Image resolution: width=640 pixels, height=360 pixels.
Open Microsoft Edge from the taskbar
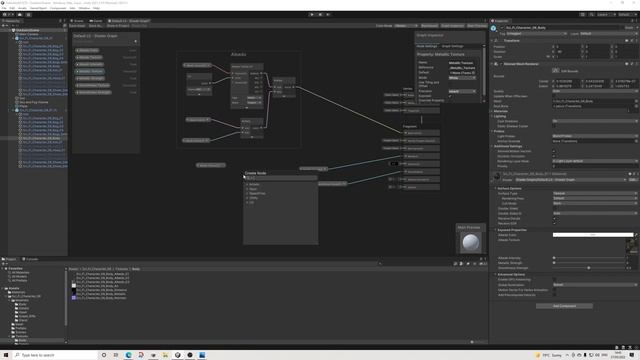129,355
